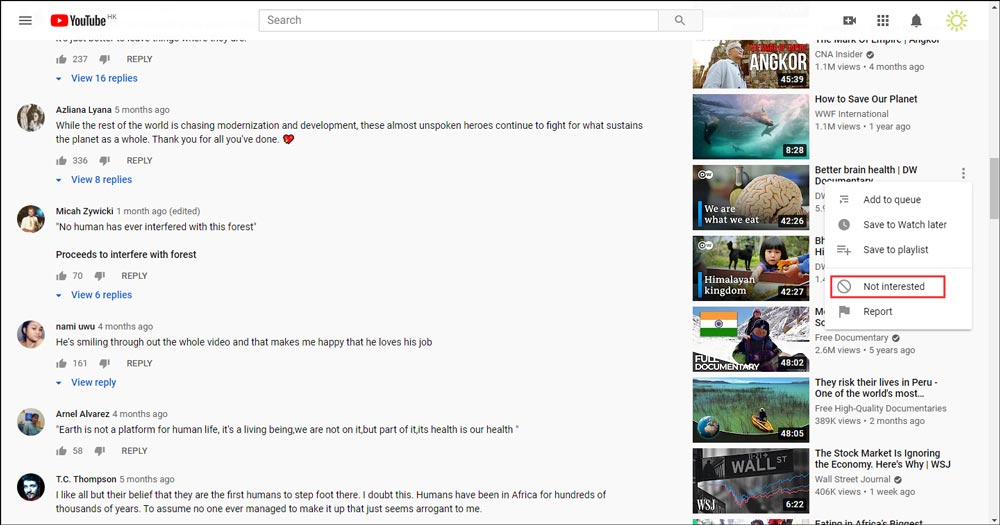Open the India Full Documentary thumbnail
The width and height of the screenshot is (1000, 525).
[x=751, y=339]
